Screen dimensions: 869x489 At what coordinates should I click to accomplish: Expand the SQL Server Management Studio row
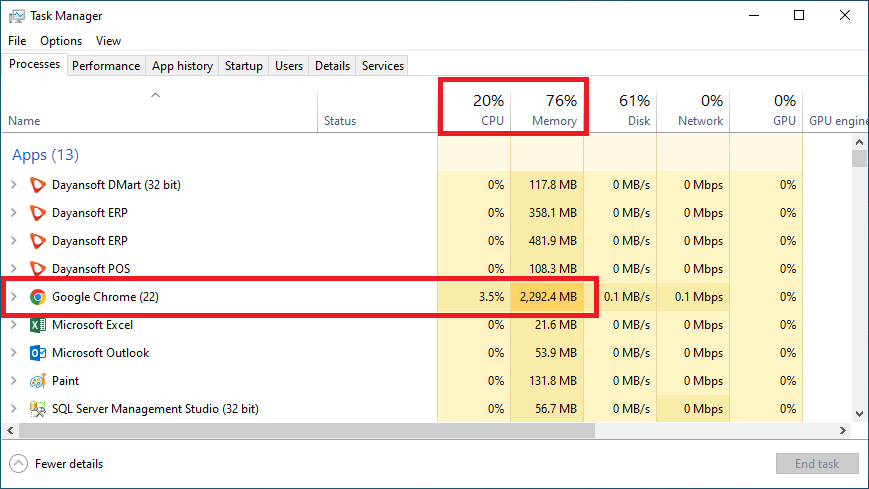click(x=14, y=409)
